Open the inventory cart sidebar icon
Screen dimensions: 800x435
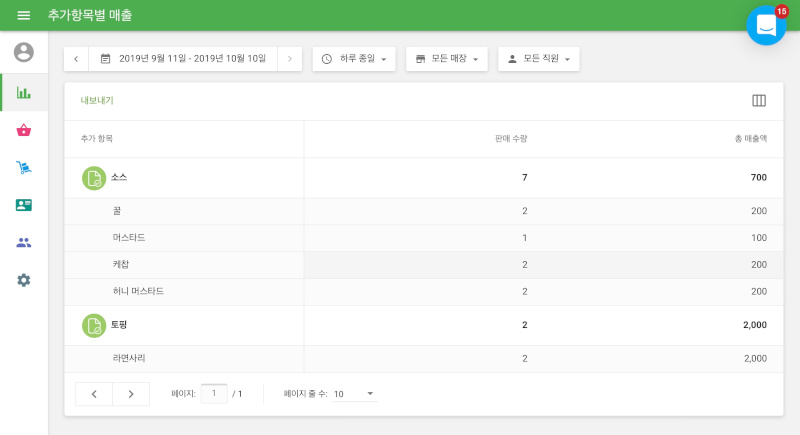(24, 167)
